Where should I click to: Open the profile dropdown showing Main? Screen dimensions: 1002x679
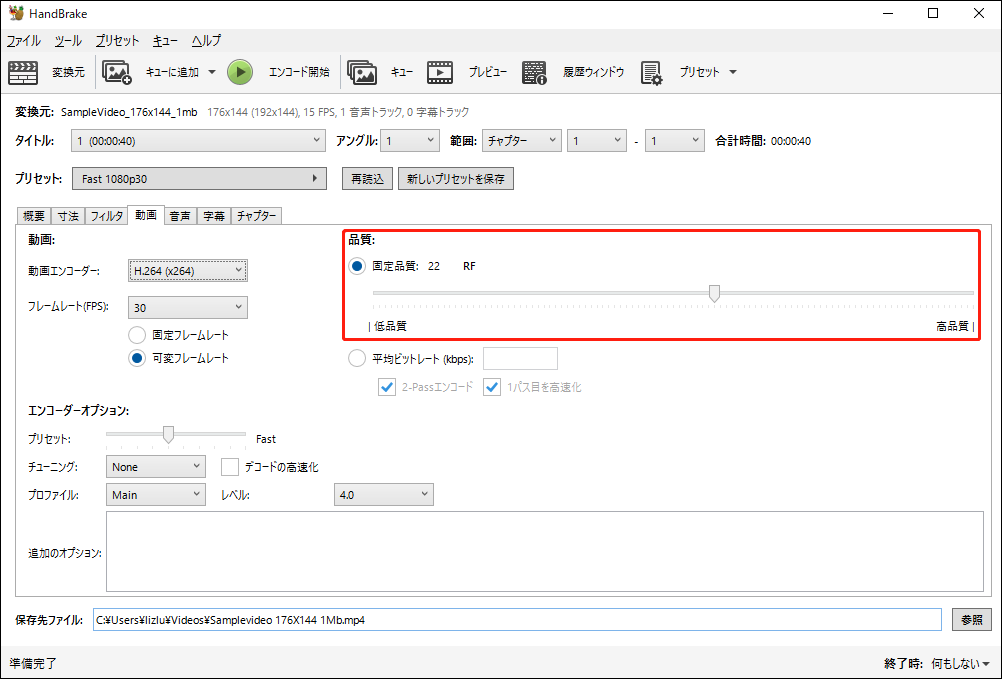(155, 495)
